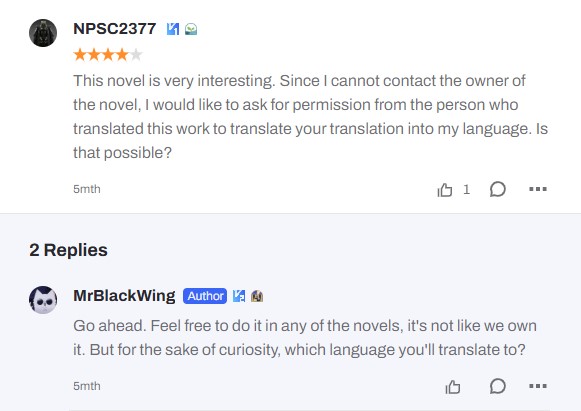
Task: Open three-dot menu on MrBlackWing's reply
Action: point(538,386)
